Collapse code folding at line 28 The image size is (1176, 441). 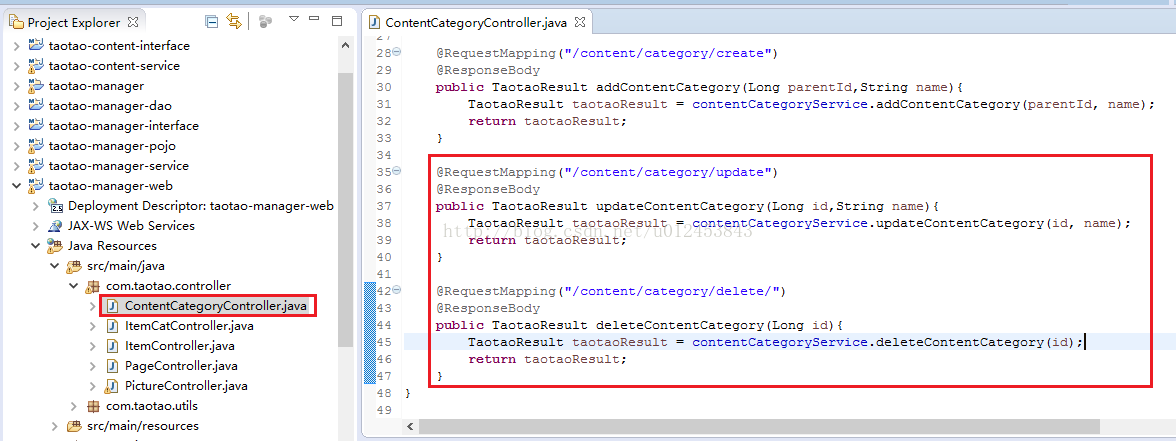point(397,52)
